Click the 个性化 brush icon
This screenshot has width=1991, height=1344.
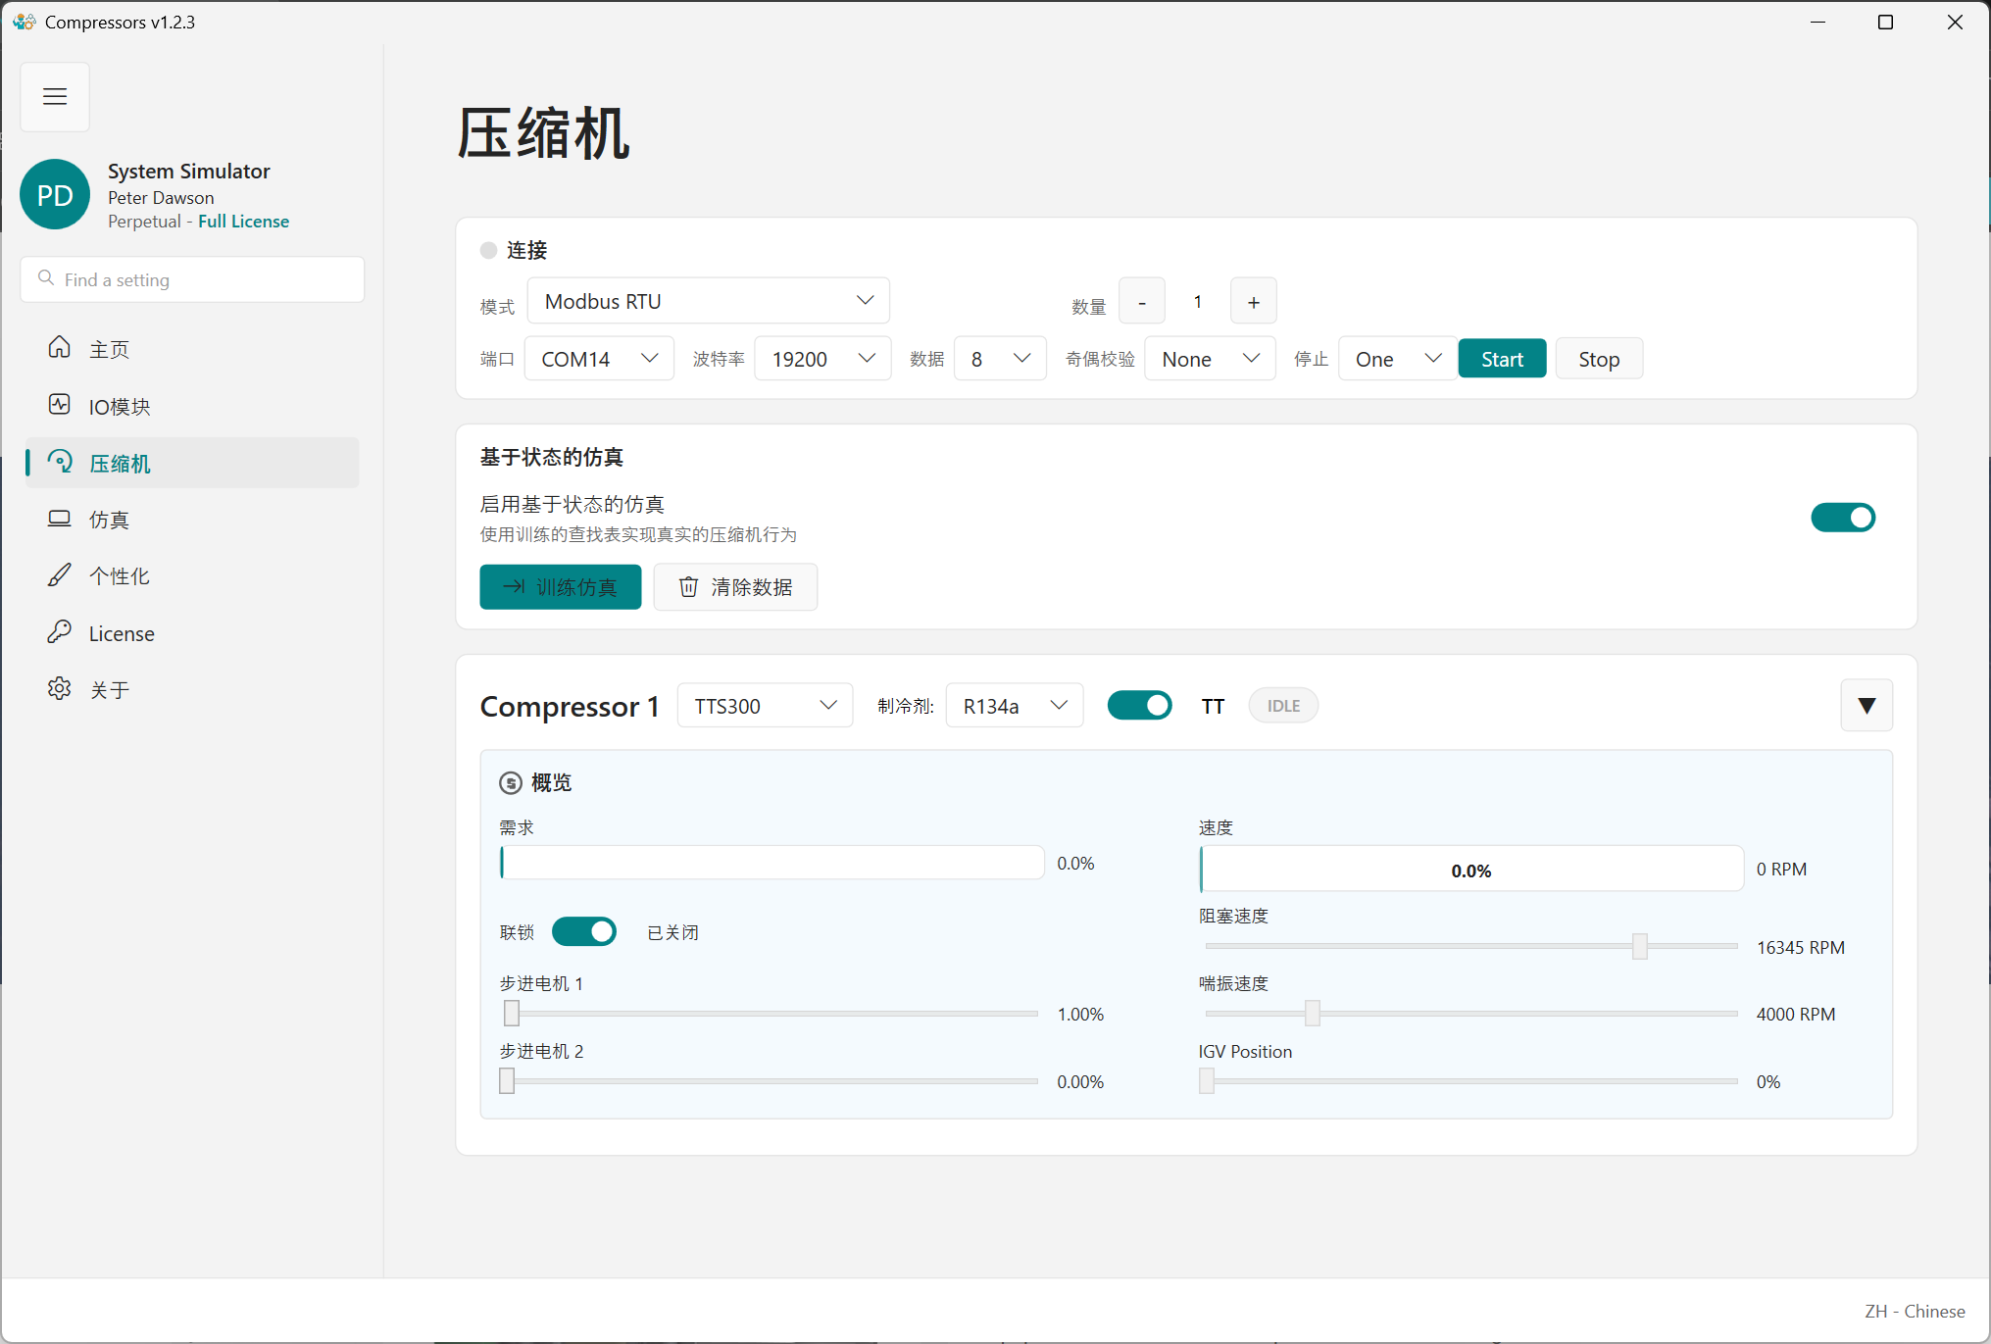[59, 575]
